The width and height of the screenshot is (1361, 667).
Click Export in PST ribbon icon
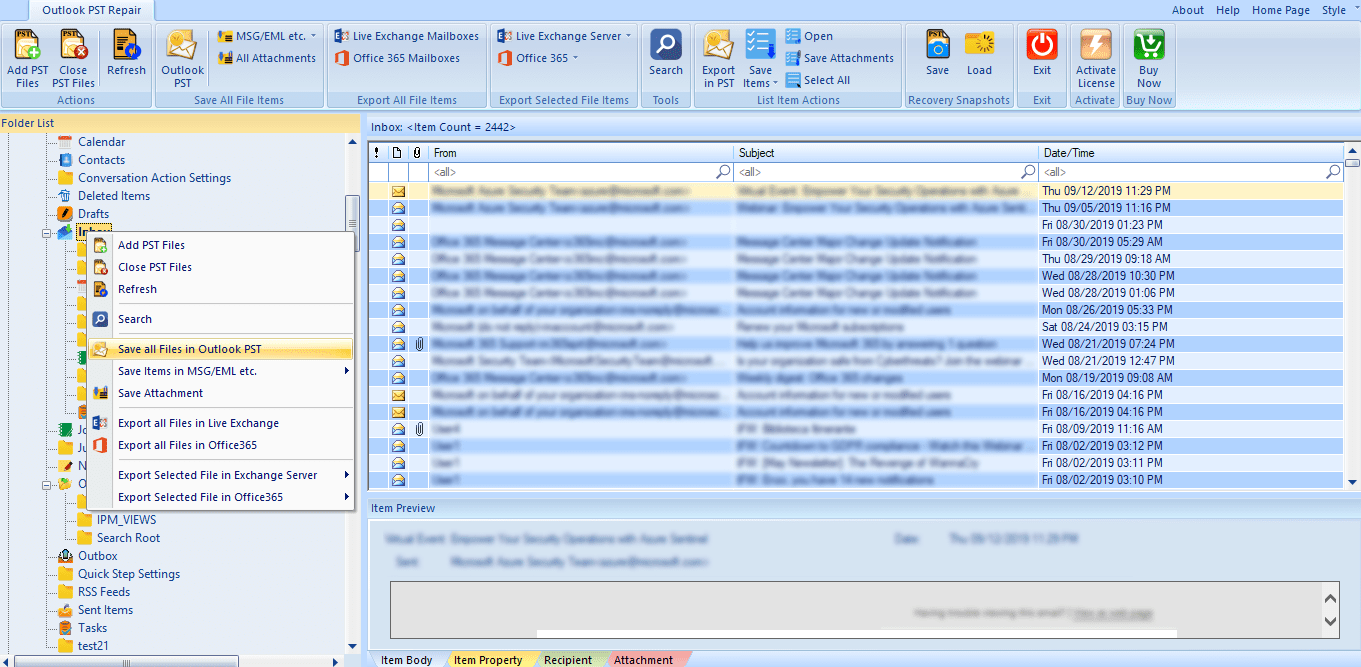(718, 58)
